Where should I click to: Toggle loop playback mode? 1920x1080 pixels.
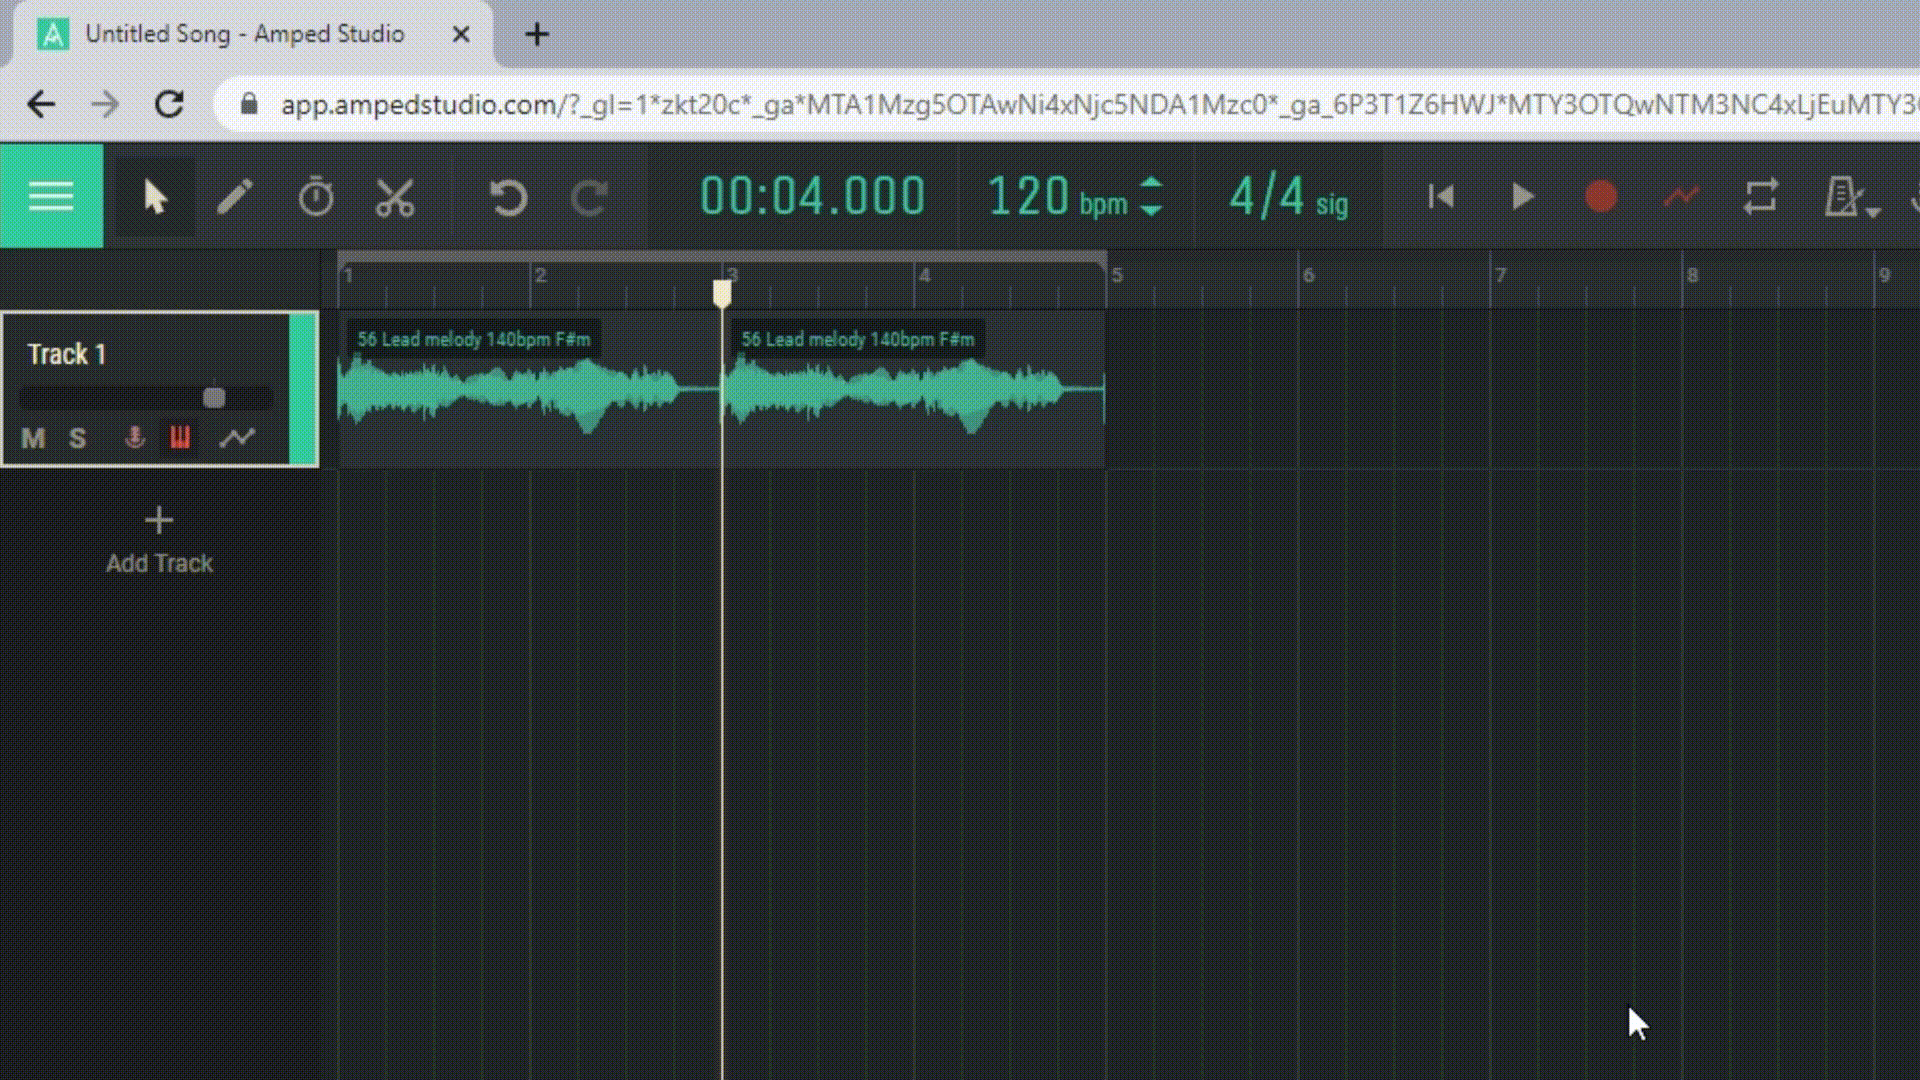click(1760, 197)
